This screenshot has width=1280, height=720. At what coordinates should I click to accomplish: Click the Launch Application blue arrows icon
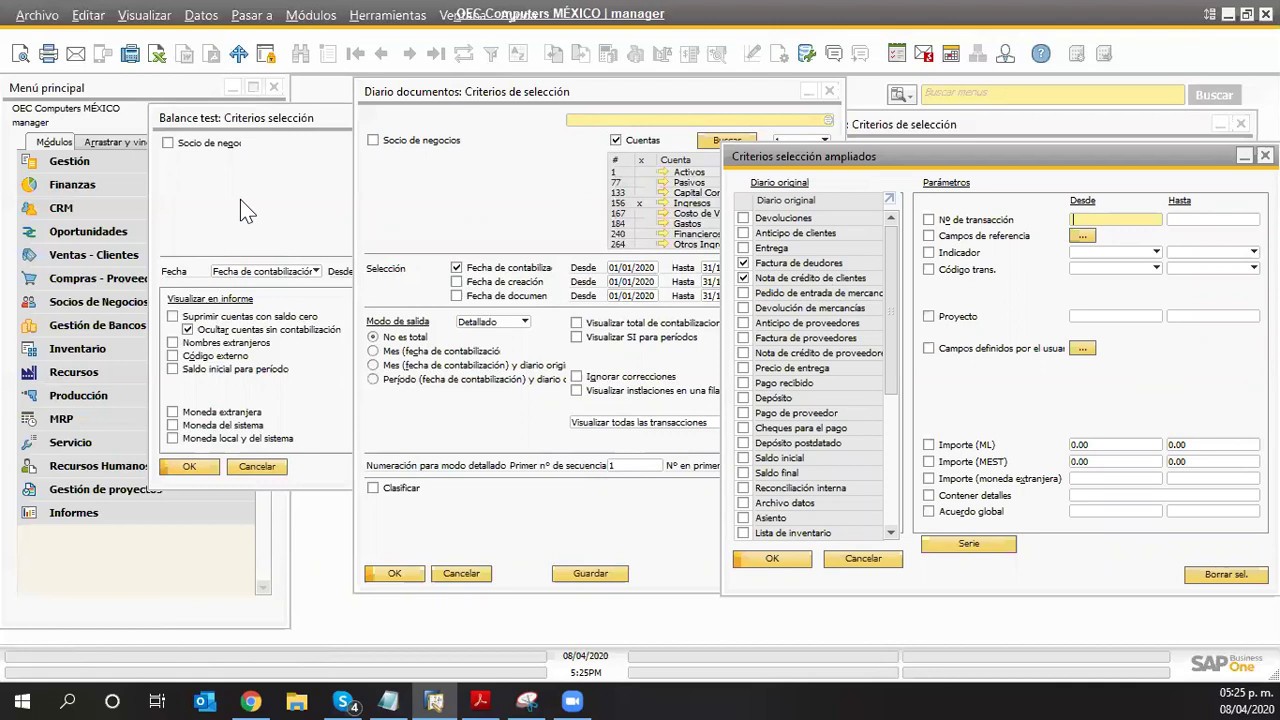coord(239,54)
